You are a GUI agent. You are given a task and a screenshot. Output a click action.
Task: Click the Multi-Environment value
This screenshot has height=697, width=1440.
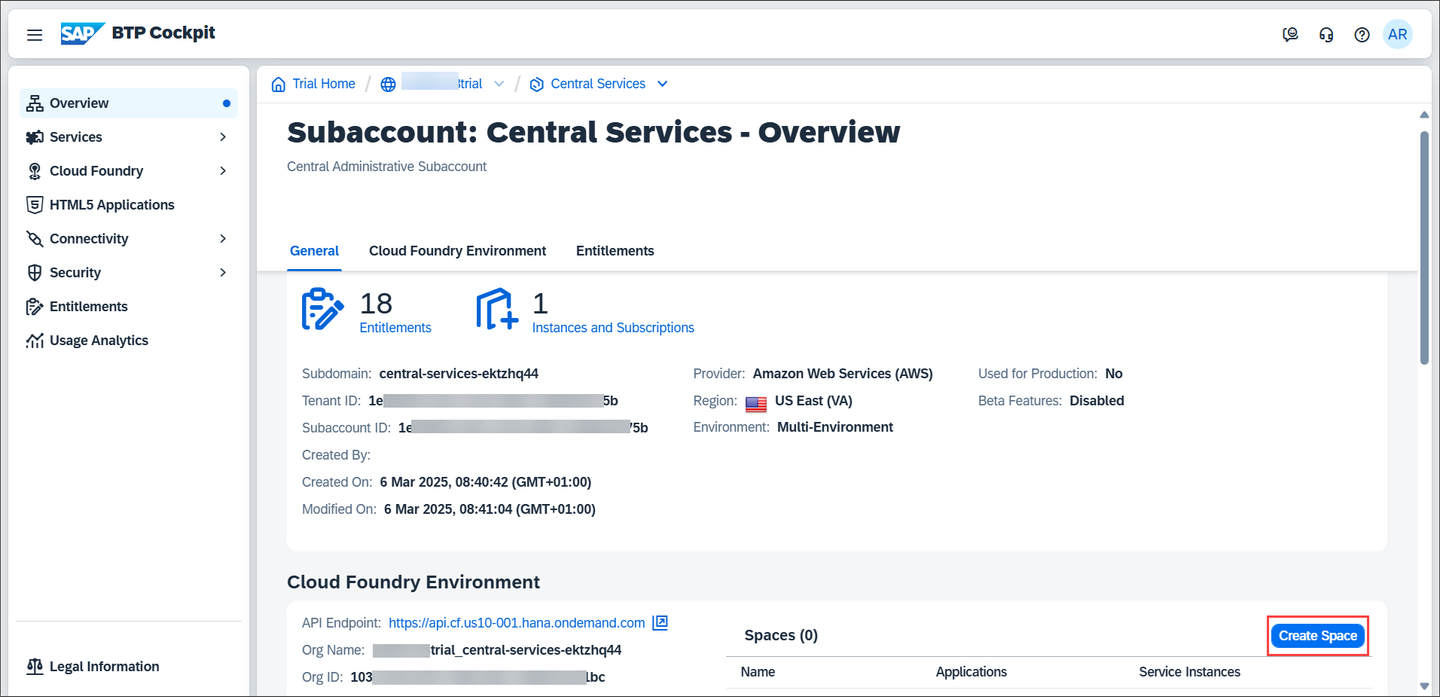pos(835,427)
